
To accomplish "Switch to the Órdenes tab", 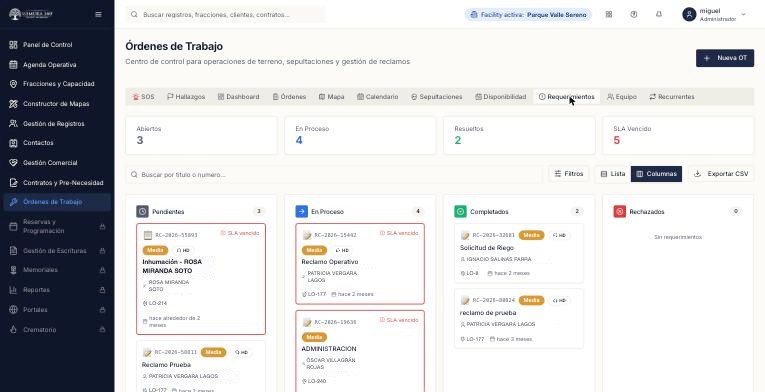I will click(289, 97).
